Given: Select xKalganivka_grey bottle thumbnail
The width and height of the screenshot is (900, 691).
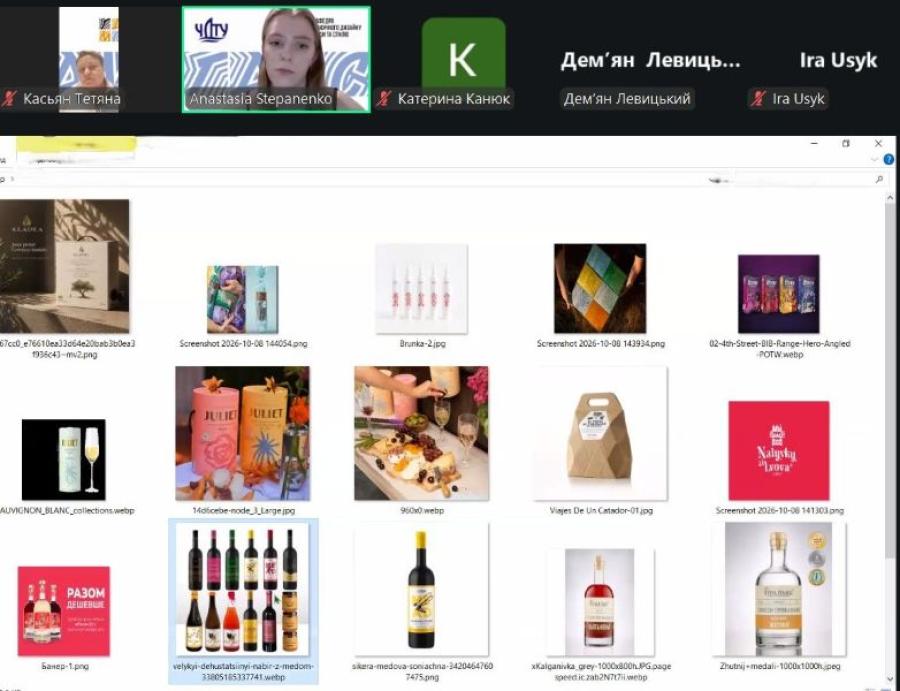Looking at the screenshot, I should click(x=600, y=602).
